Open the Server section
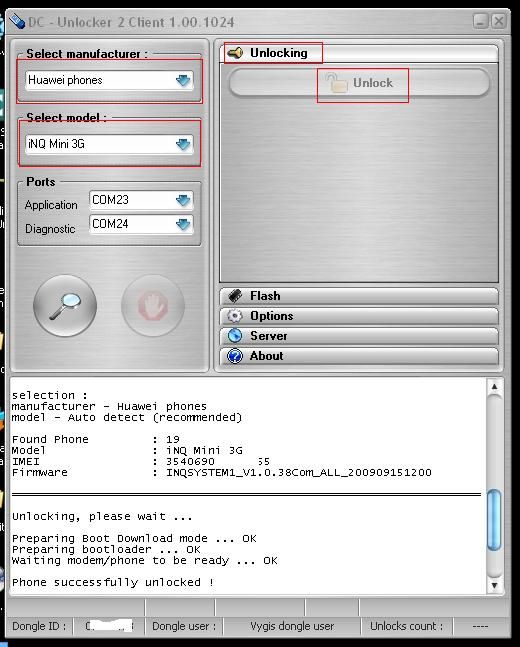Screen dimensions: 520x647 359,336
